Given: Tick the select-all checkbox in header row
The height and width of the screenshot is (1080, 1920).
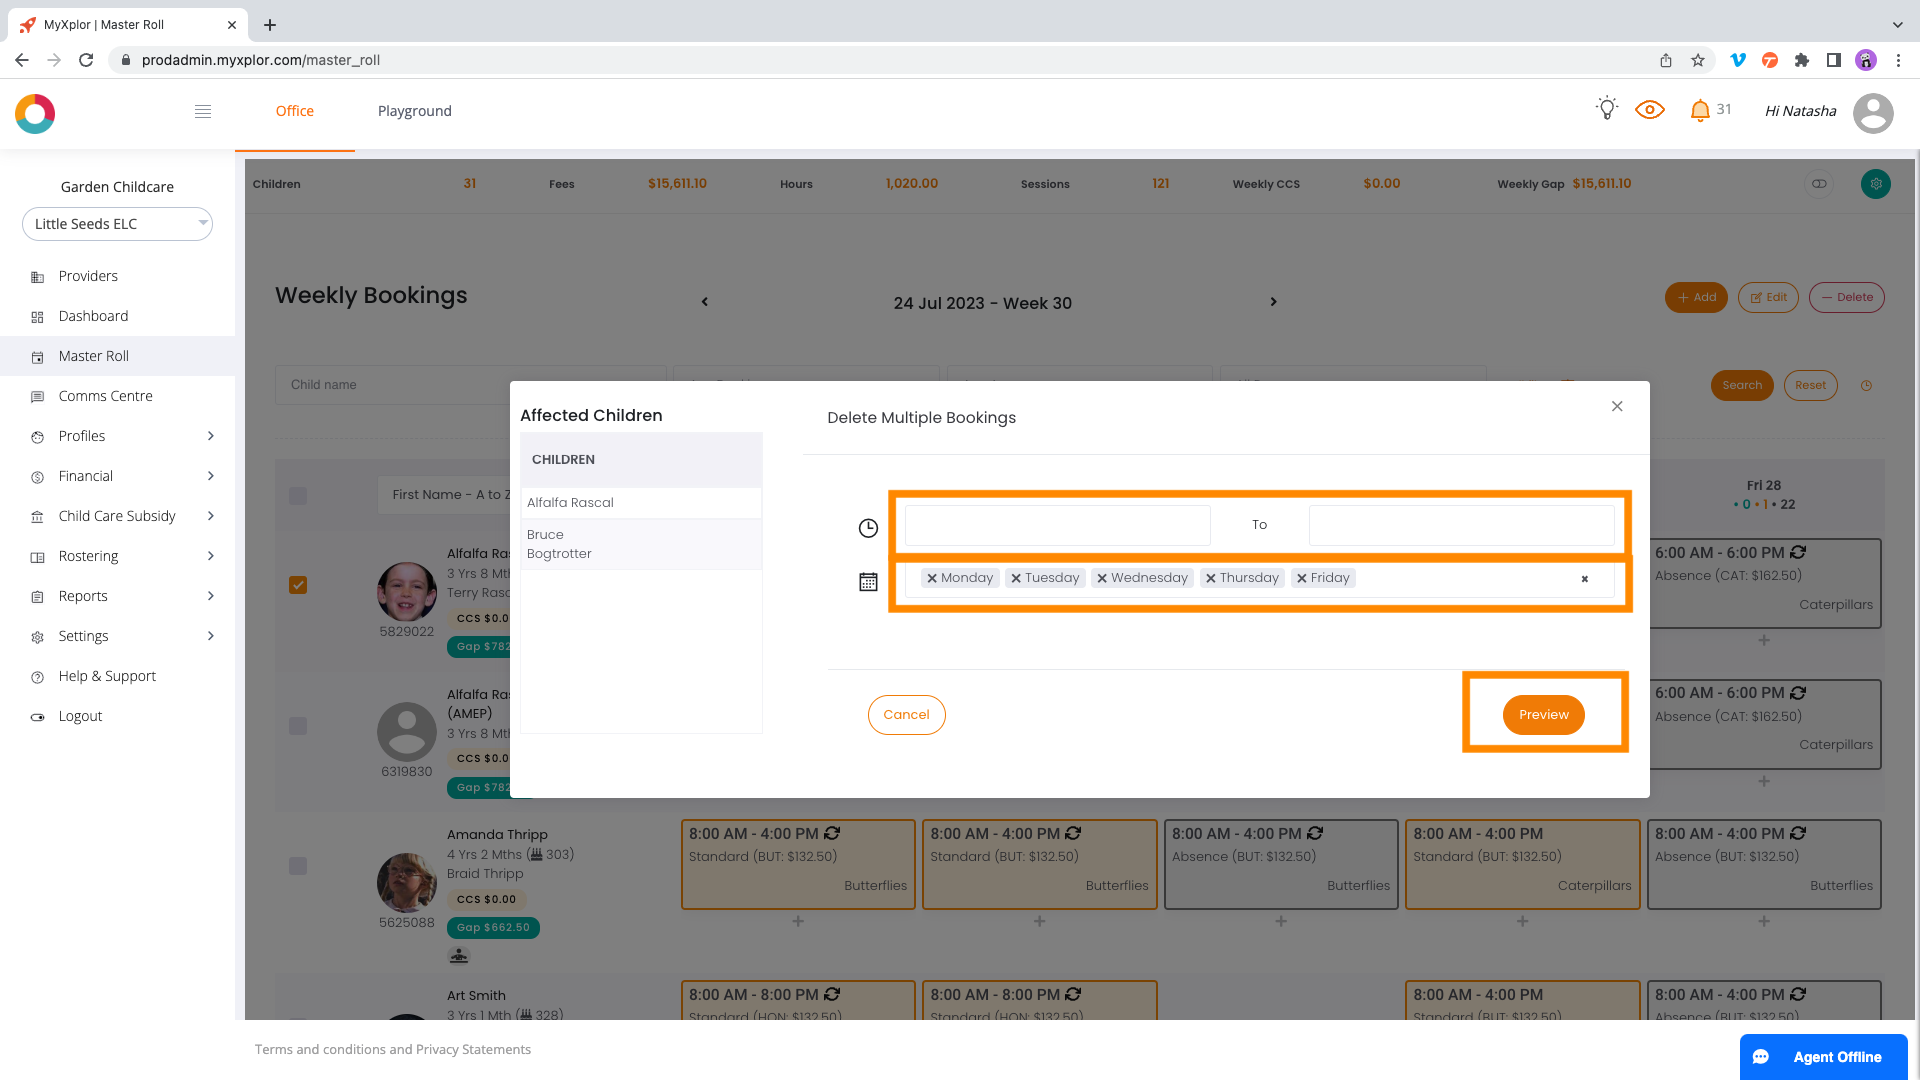Looking at the screenshot, I should (298, 496).
